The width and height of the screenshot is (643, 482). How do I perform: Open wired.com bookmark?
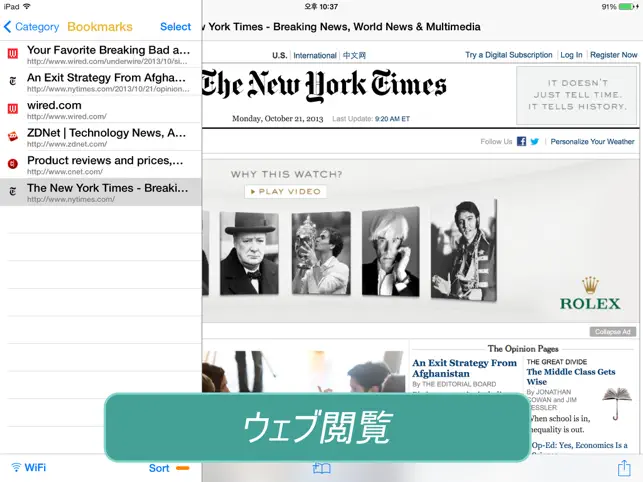click(100, 110)
